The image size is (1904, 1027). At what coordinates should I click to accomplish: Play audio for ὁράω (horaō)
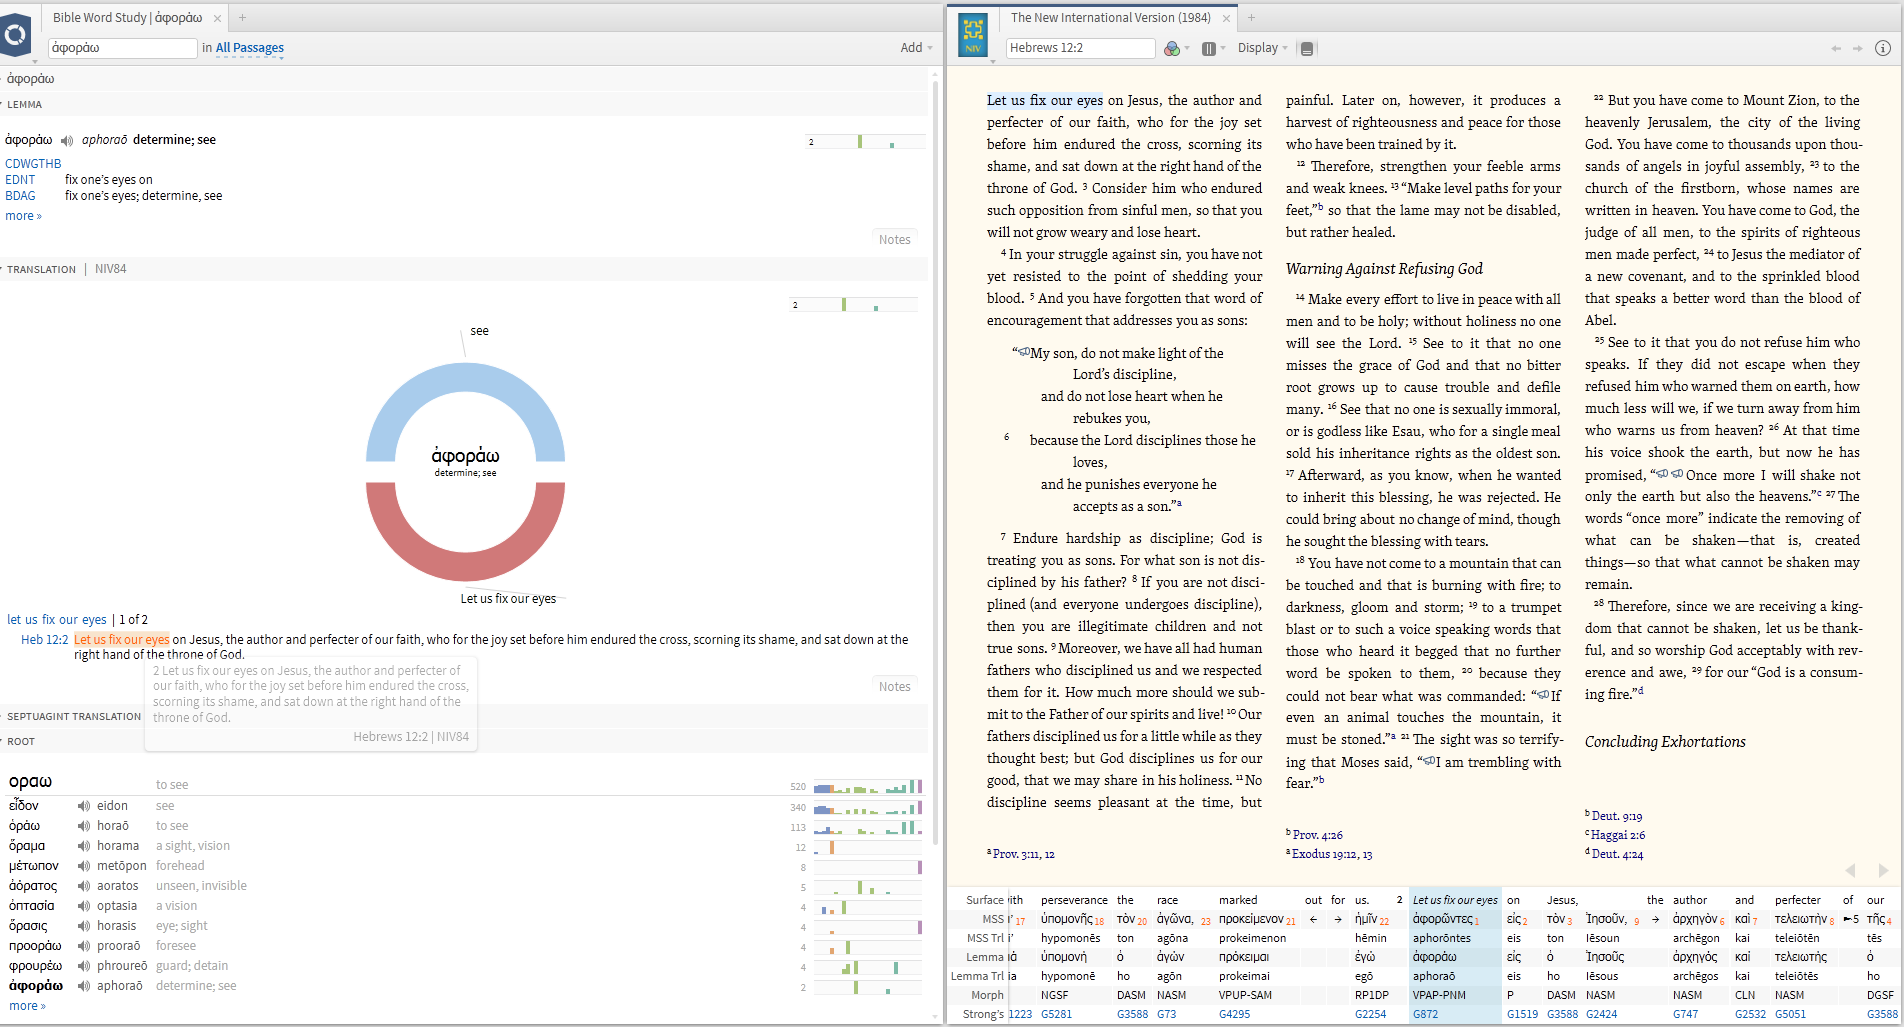tap(84, 826)
